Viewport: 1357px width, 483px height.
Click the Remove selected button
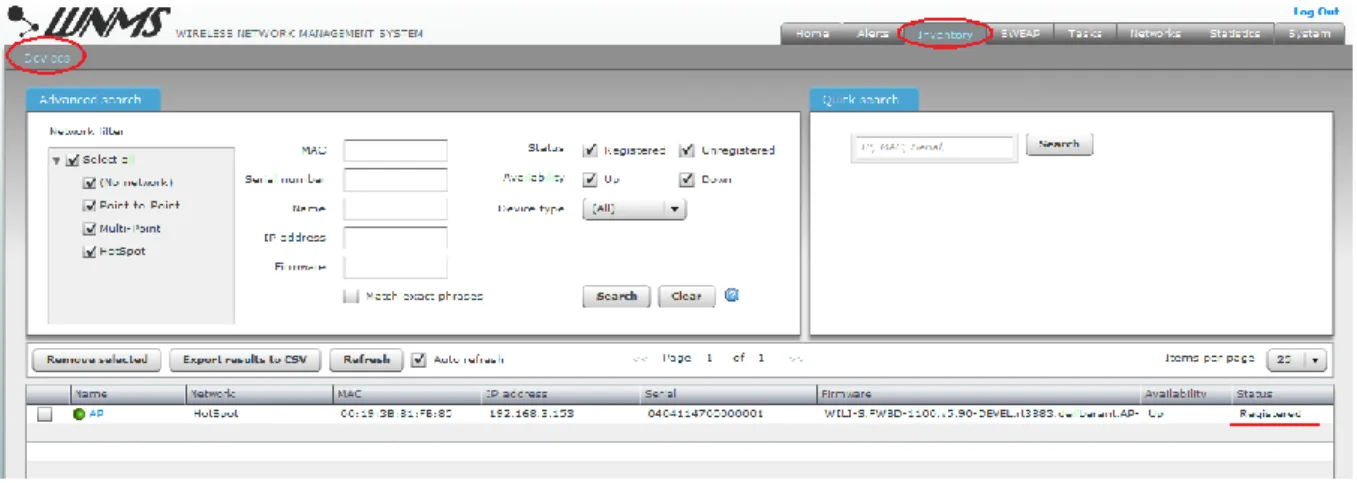click(97, 360)
